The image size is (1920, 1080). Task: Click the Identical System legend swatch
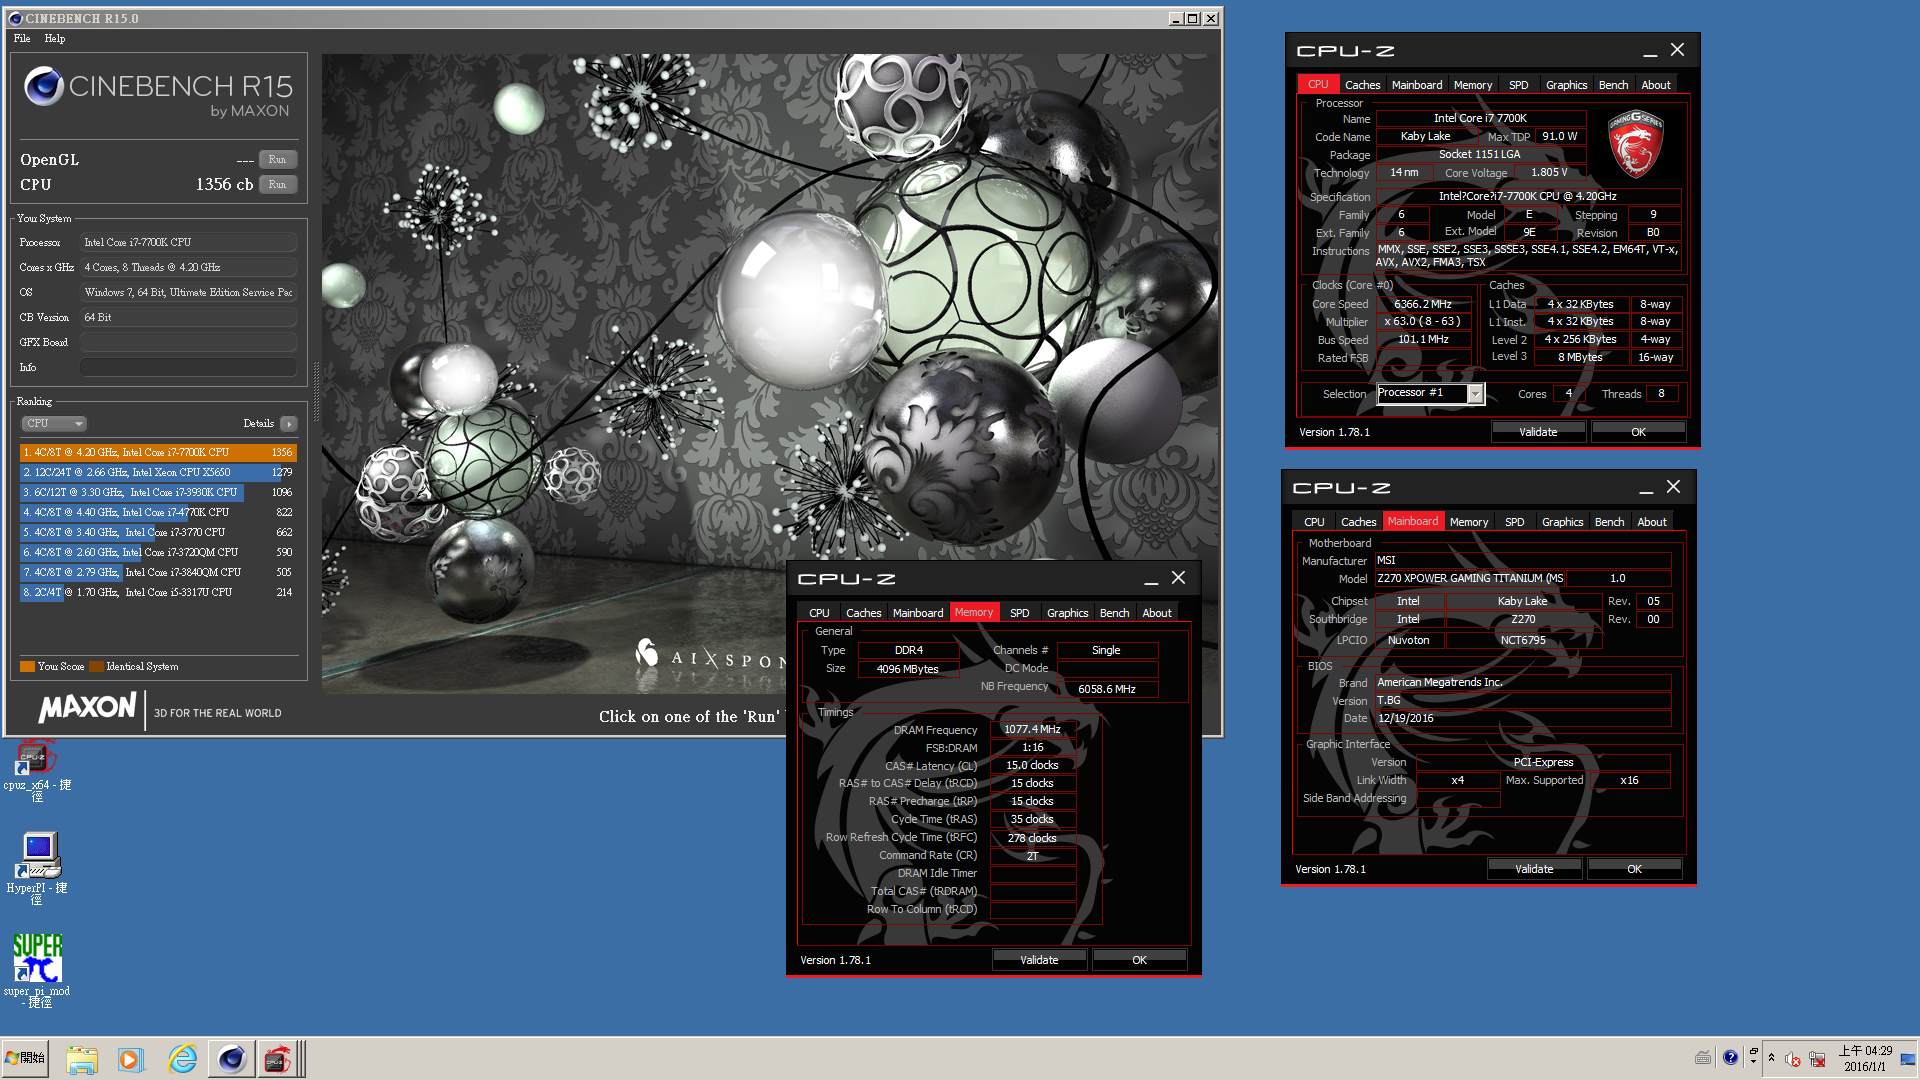point(96,666)
